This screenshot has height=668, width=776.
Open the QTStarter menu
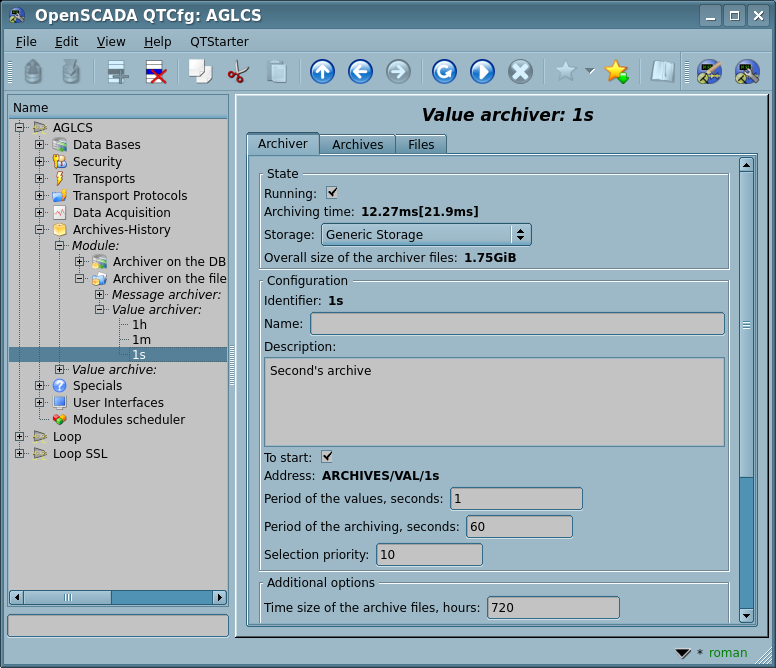219,42
